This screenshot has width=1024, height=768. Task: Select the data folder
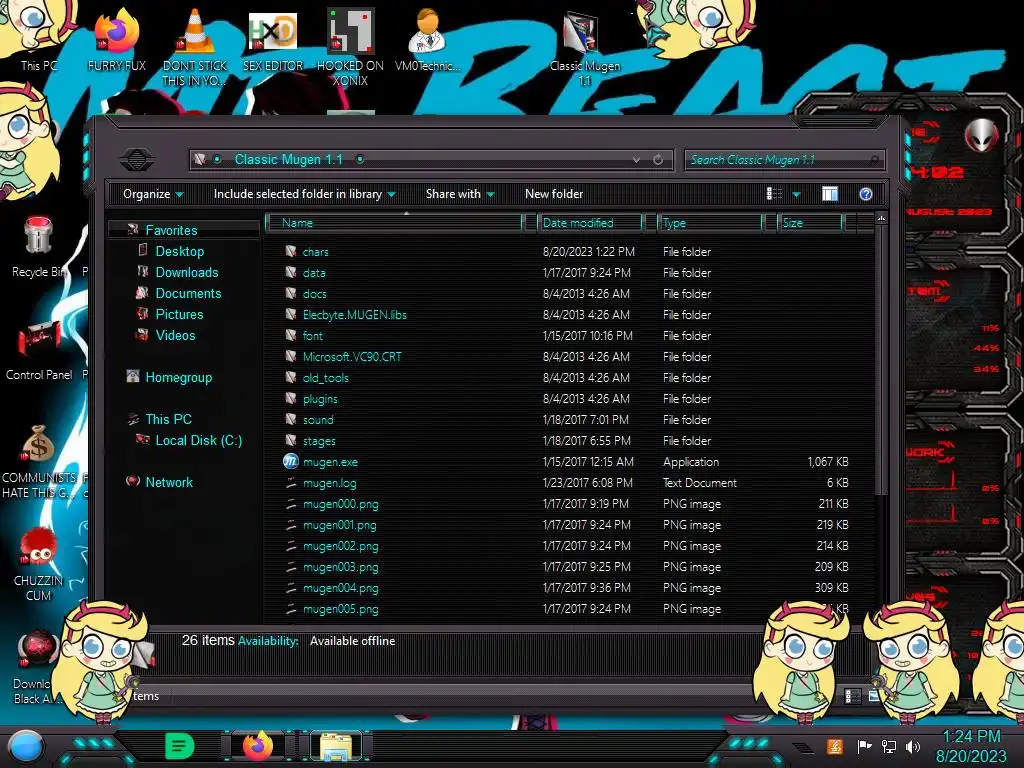pyautogui.click(x=313, y=272)
